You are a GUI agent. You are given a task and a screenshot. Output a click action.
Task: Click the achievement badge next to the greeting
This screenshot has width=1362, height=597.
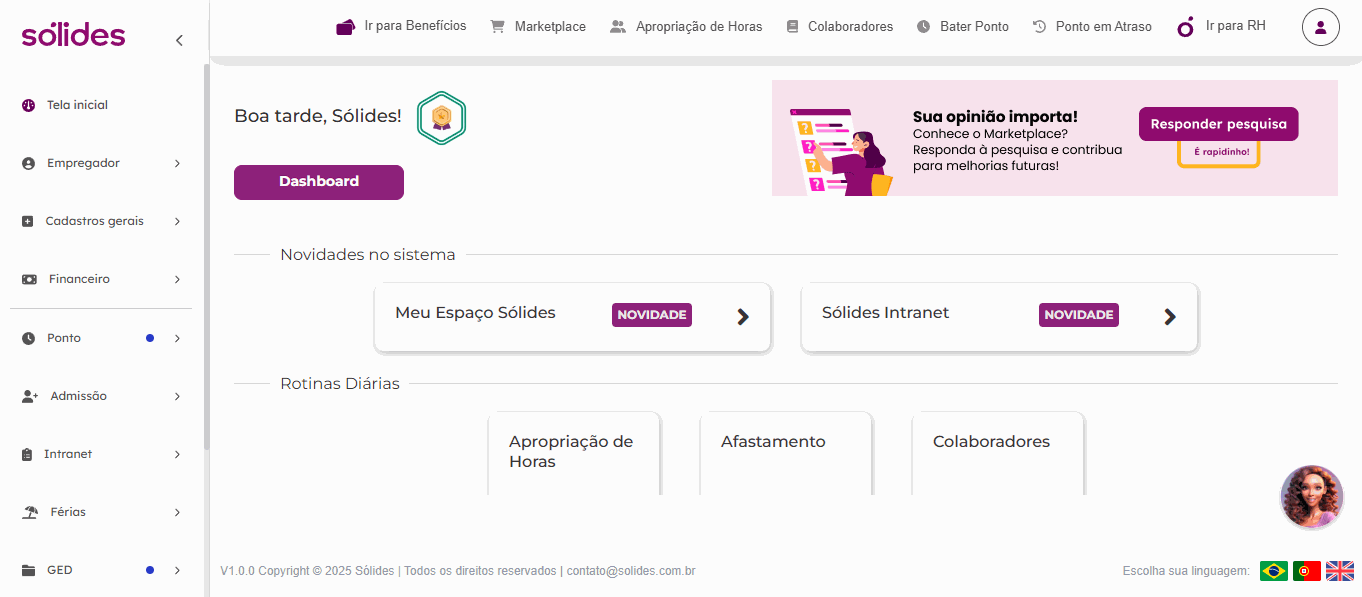point(441,118)
